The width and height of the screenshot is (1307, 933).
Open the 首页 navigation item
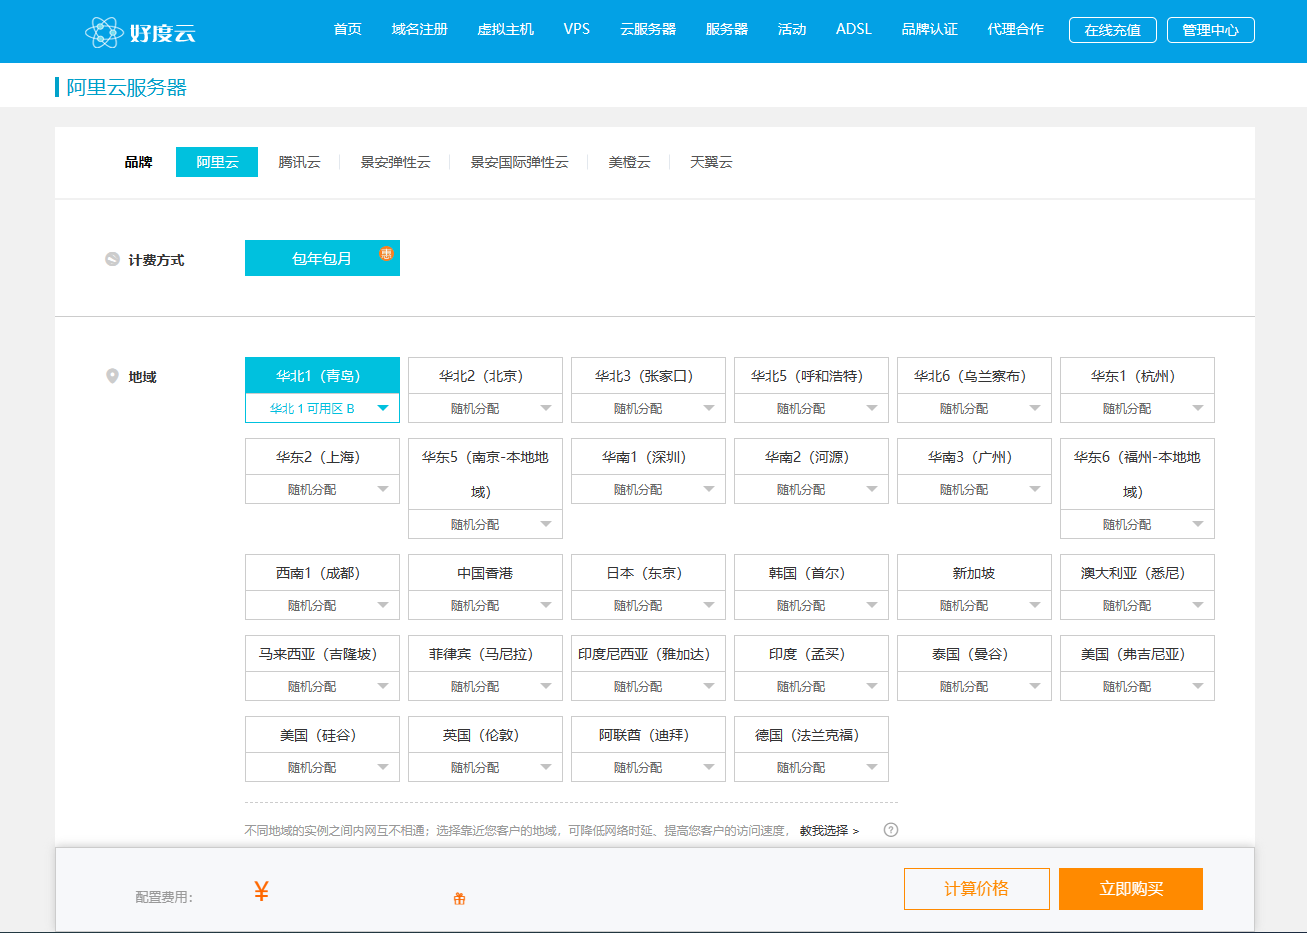pyautogui.click(x=348, y=29)
